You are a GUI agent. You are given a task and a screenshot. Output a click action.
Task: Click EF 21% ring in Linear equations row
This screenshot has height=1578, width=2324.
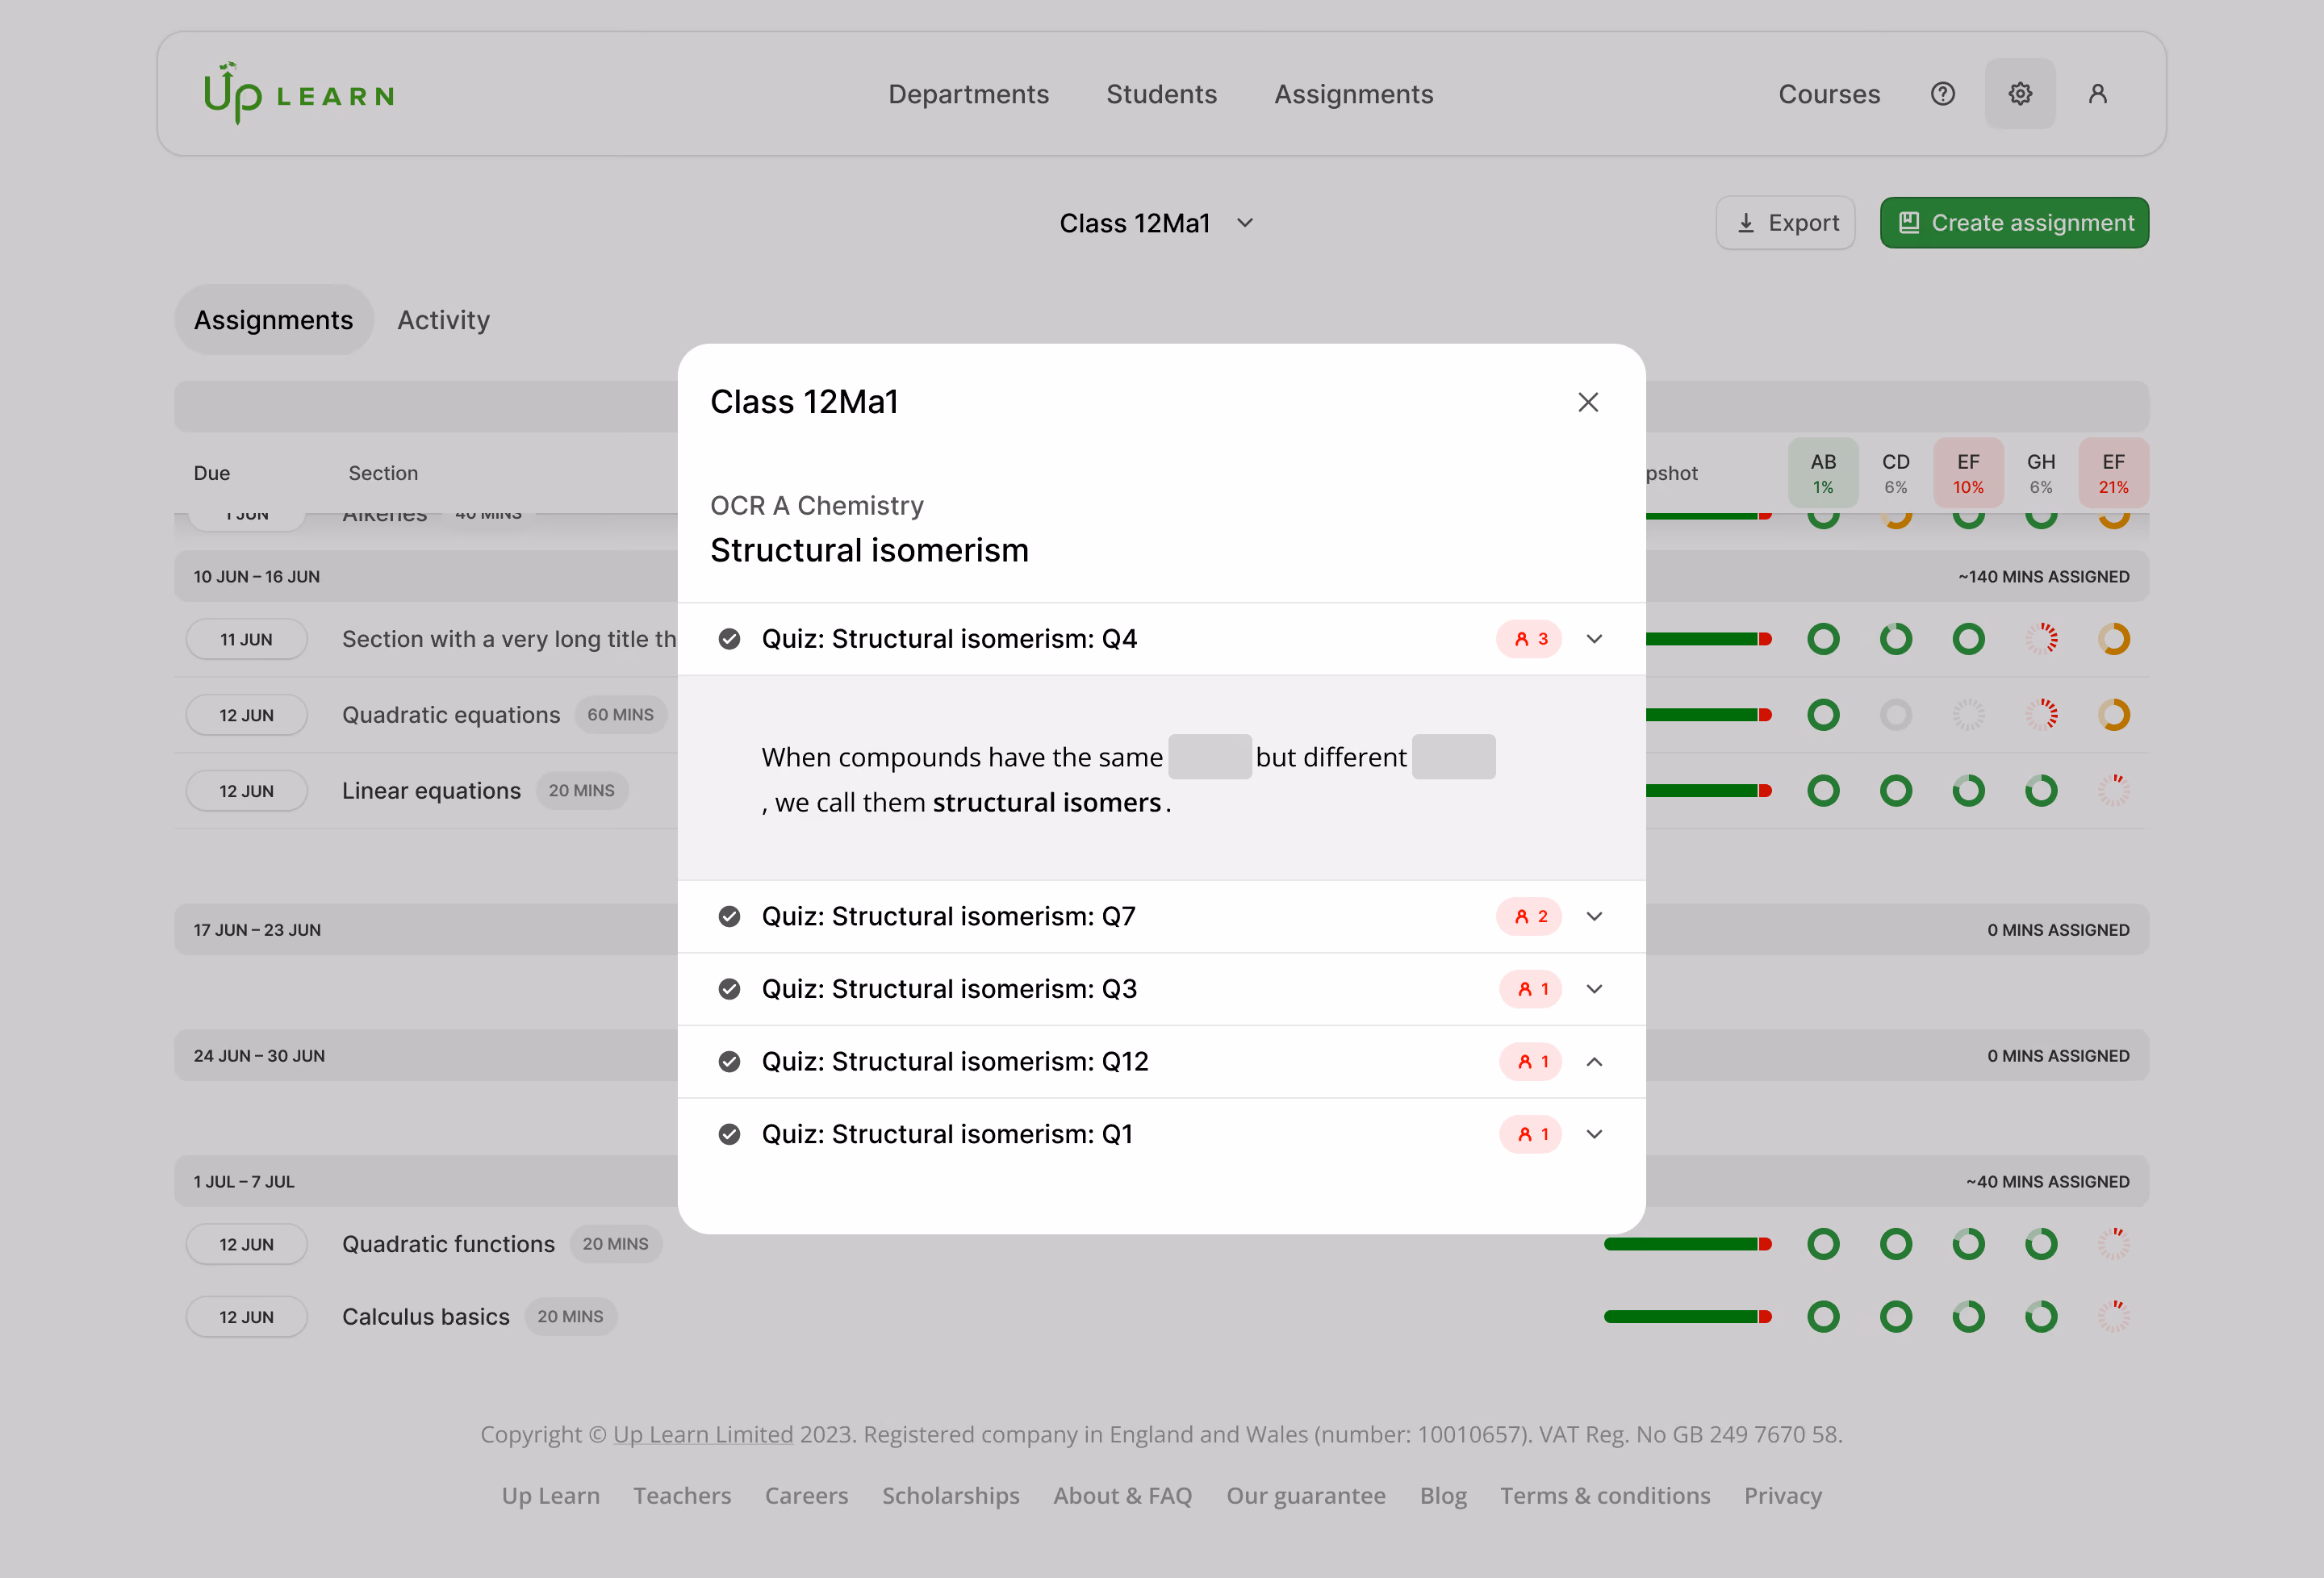(x=2114, y=791)
